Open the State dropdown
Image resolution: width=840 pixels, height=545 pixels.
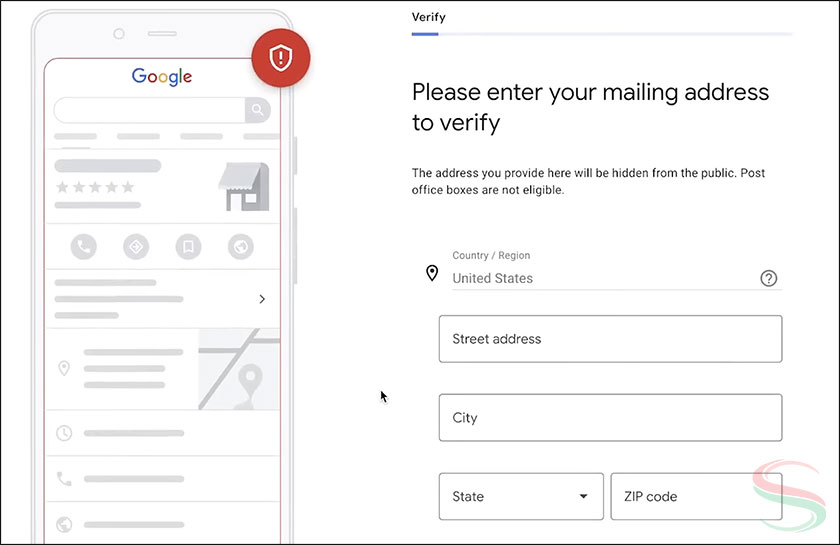click(x=521, y=496)
